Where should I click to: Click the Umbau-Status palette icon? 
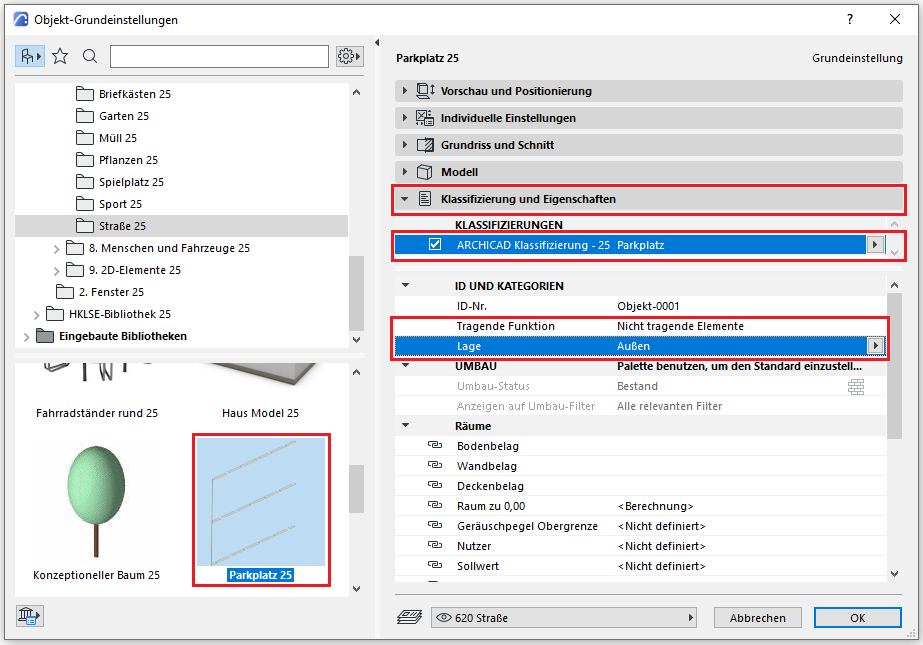855,386
